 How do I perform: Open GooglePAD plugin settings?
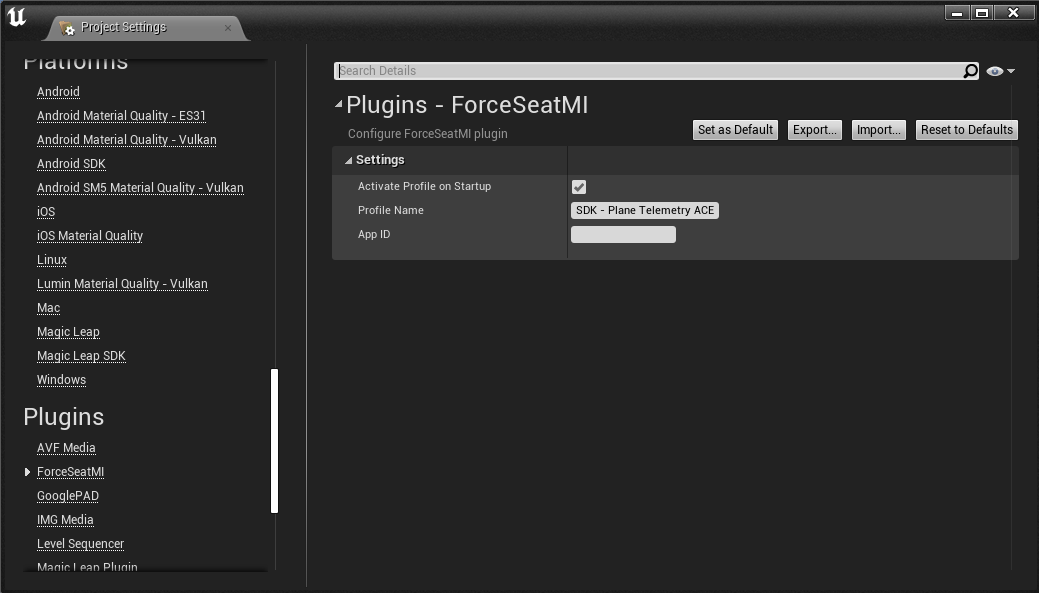click(68, 496)
